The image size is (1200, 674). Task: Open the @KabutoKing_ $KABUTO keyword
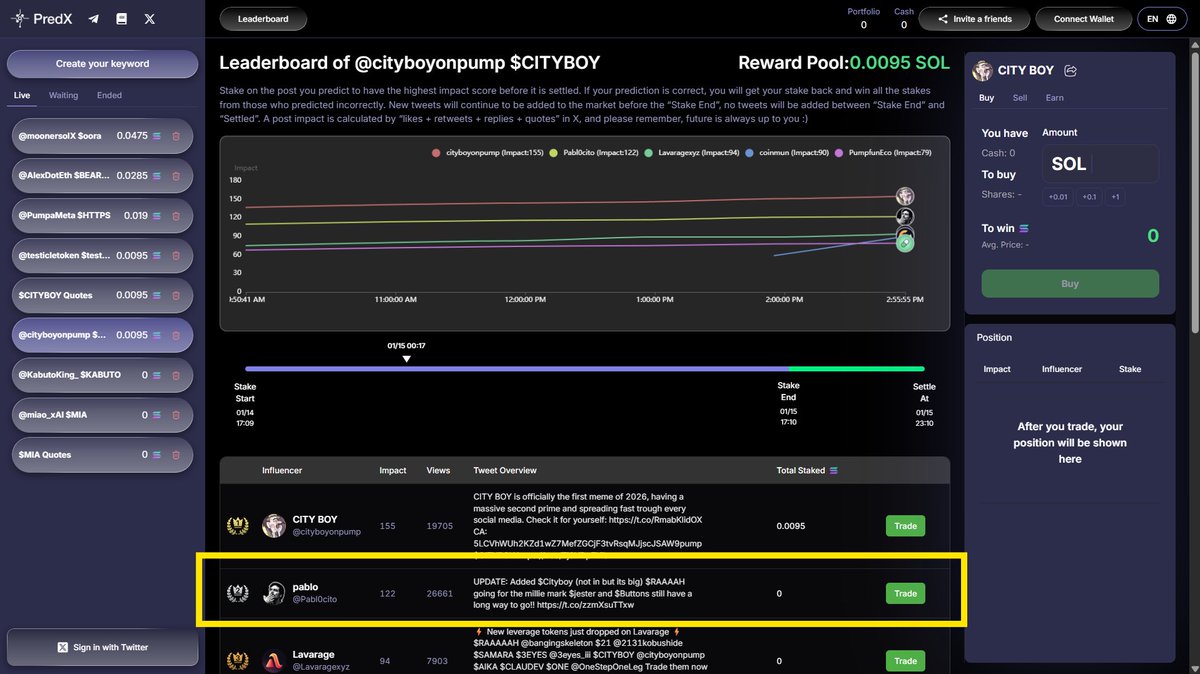(x=102, y=375)
